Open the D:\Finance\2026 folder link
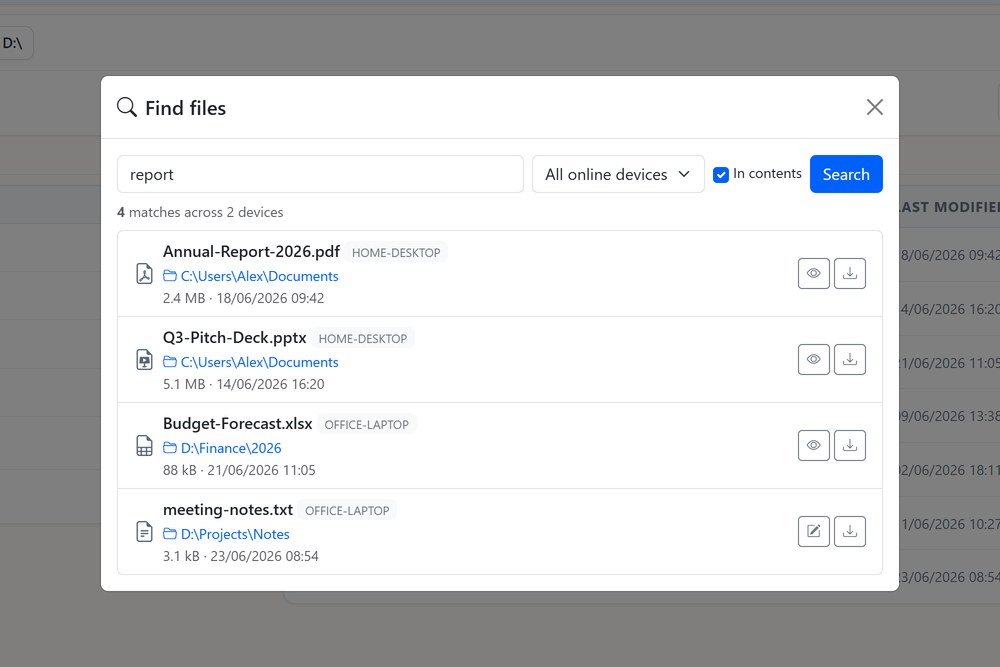 click(222, 448)
